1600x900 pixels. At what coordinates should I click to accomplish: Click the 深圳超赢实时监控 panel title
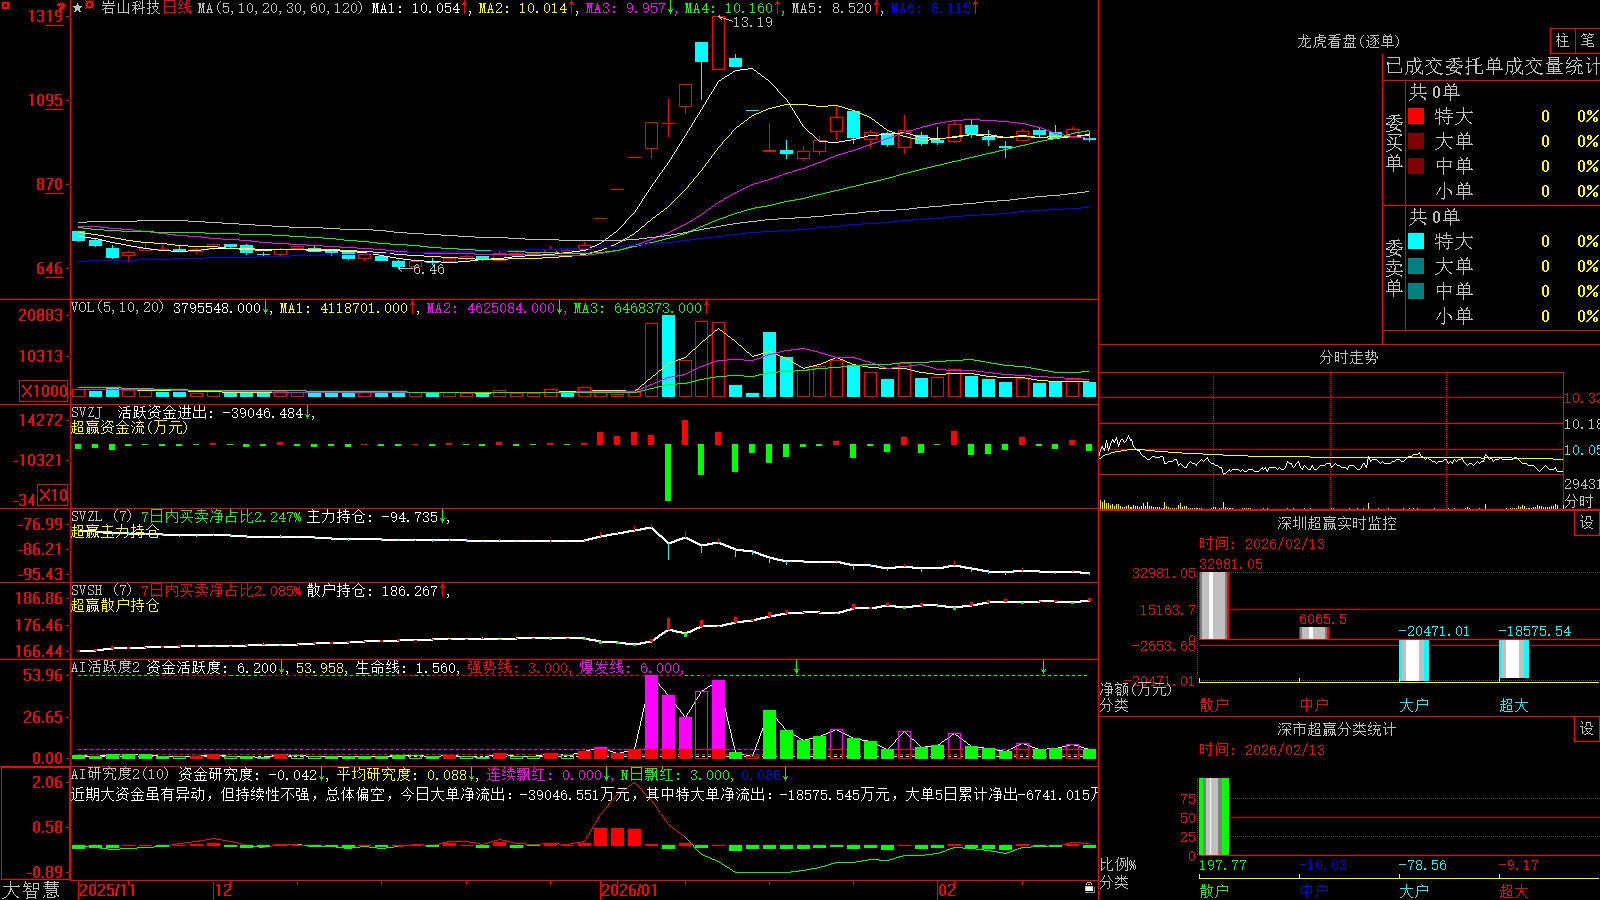(1337, 523)
